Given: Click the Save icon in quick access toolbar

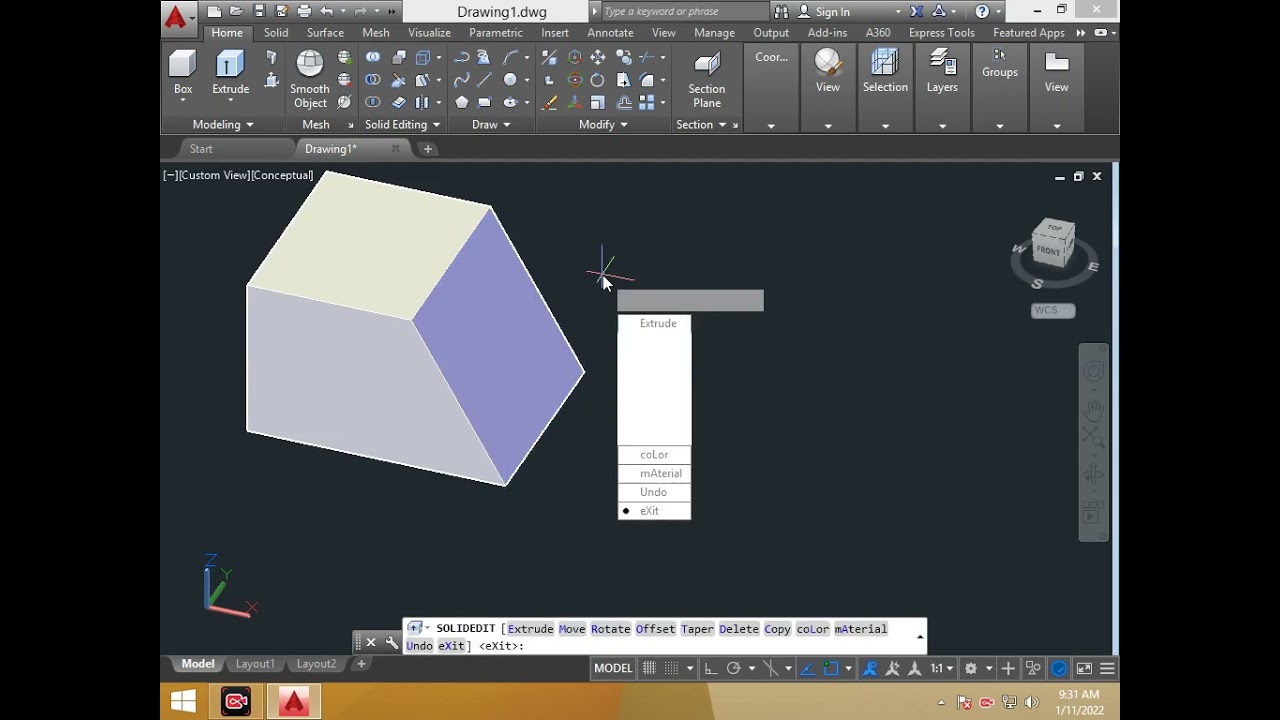Looking at the screenshot, I should (x=259, y=11).
